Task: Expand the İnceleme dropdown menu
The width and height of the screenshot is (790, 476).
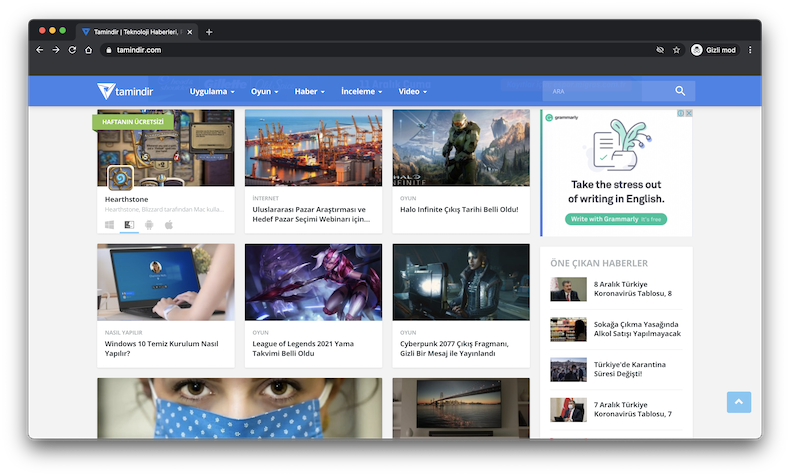Action: (361, 91)
